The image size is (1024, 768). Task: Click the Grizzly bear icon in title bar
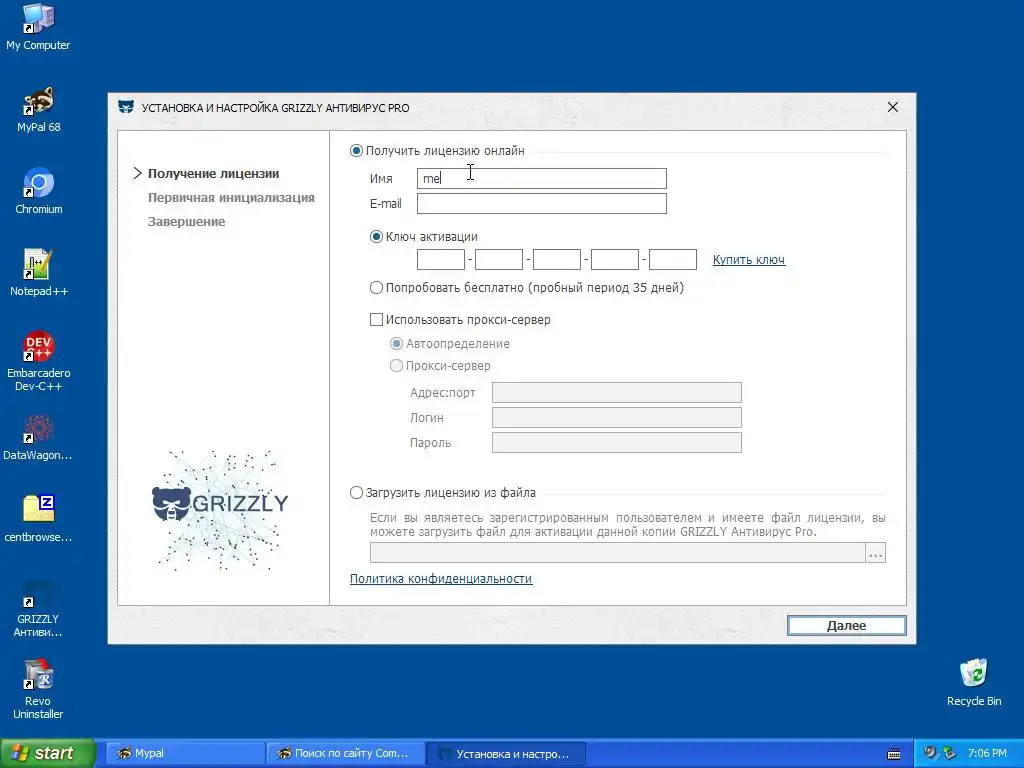[126, 107]
